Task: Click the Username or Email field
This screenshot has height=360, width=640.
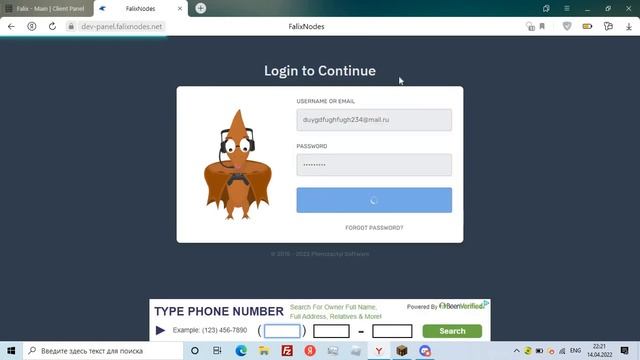Action: click(374, 120)
